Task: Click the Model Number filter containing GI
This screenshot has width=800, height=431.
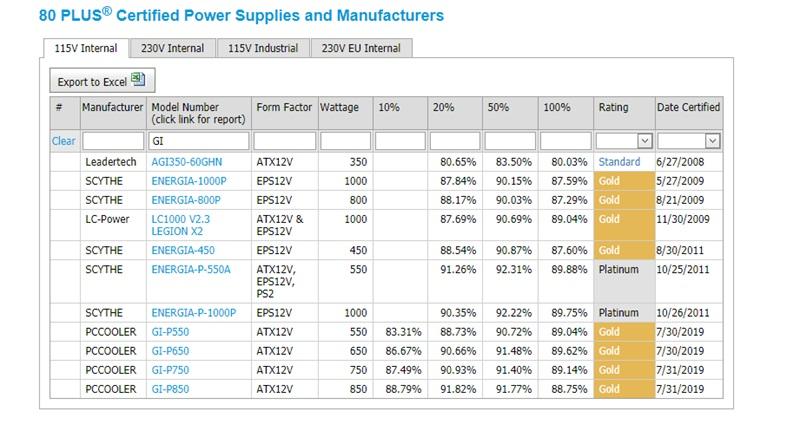Action: click(x=199, y=141)
